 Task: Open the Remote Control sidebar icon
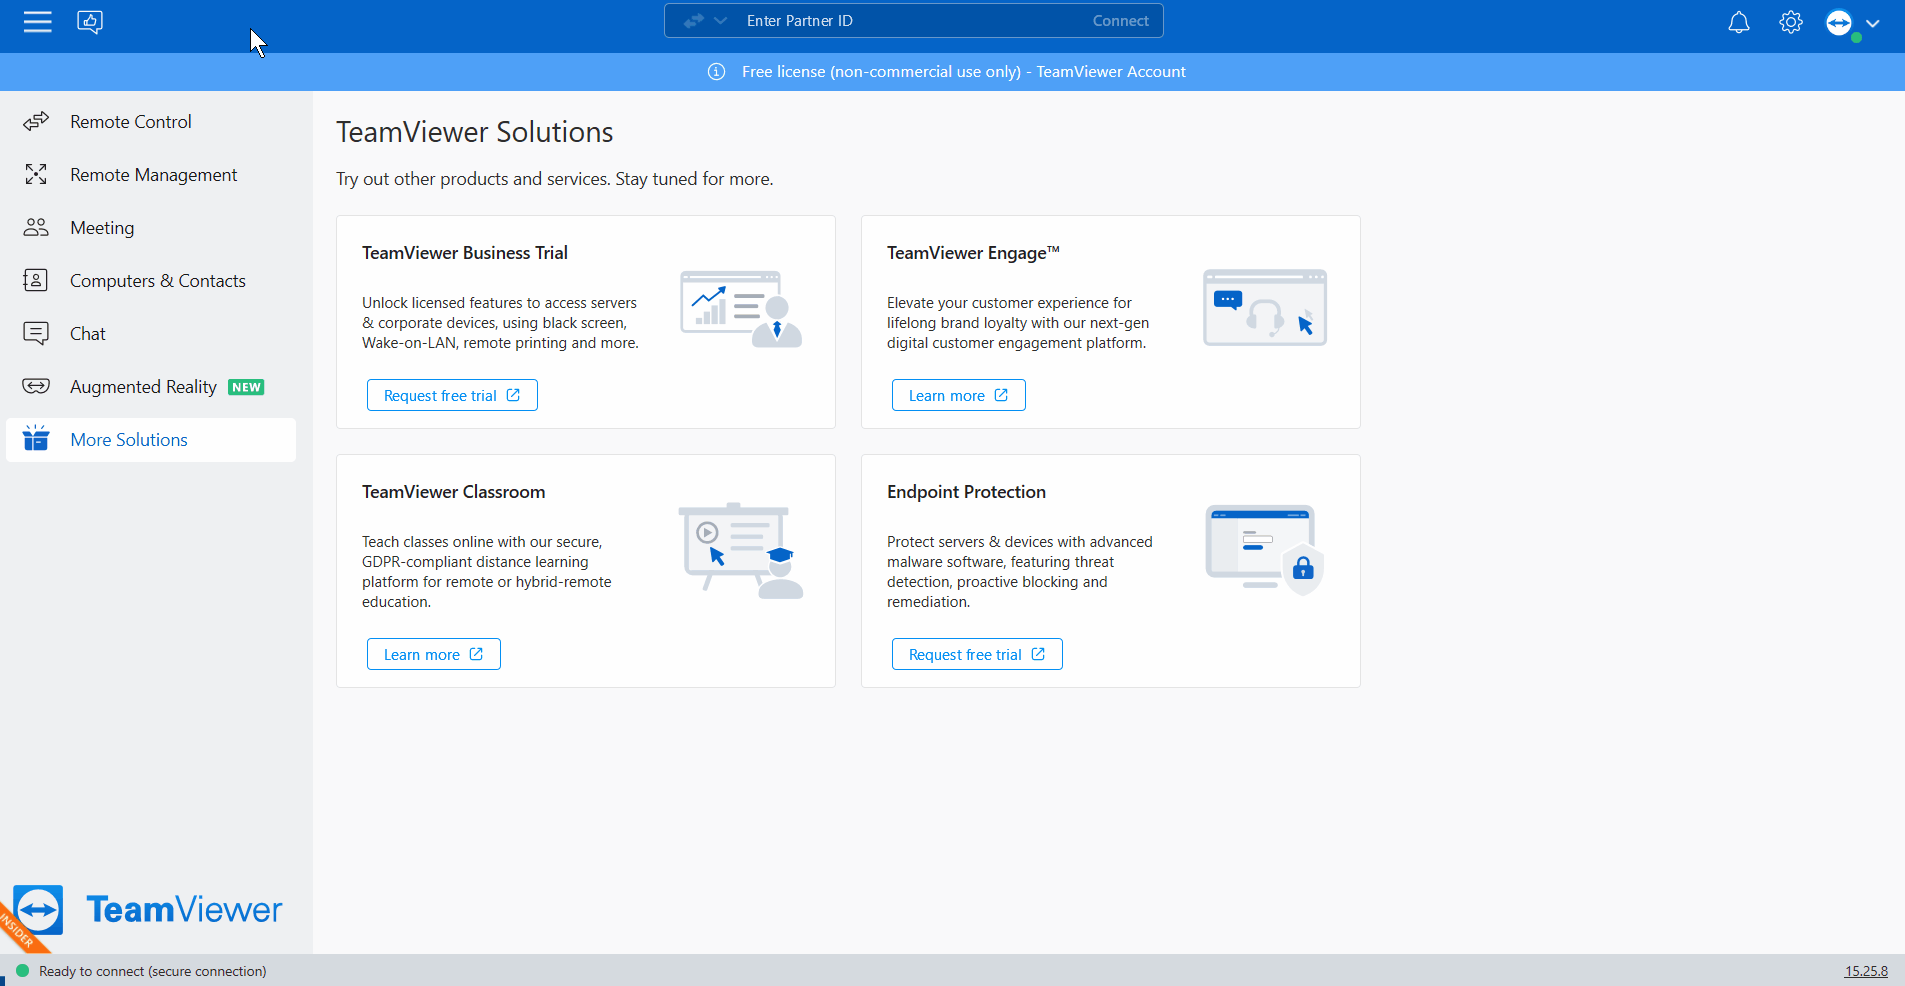click(36, 121)
